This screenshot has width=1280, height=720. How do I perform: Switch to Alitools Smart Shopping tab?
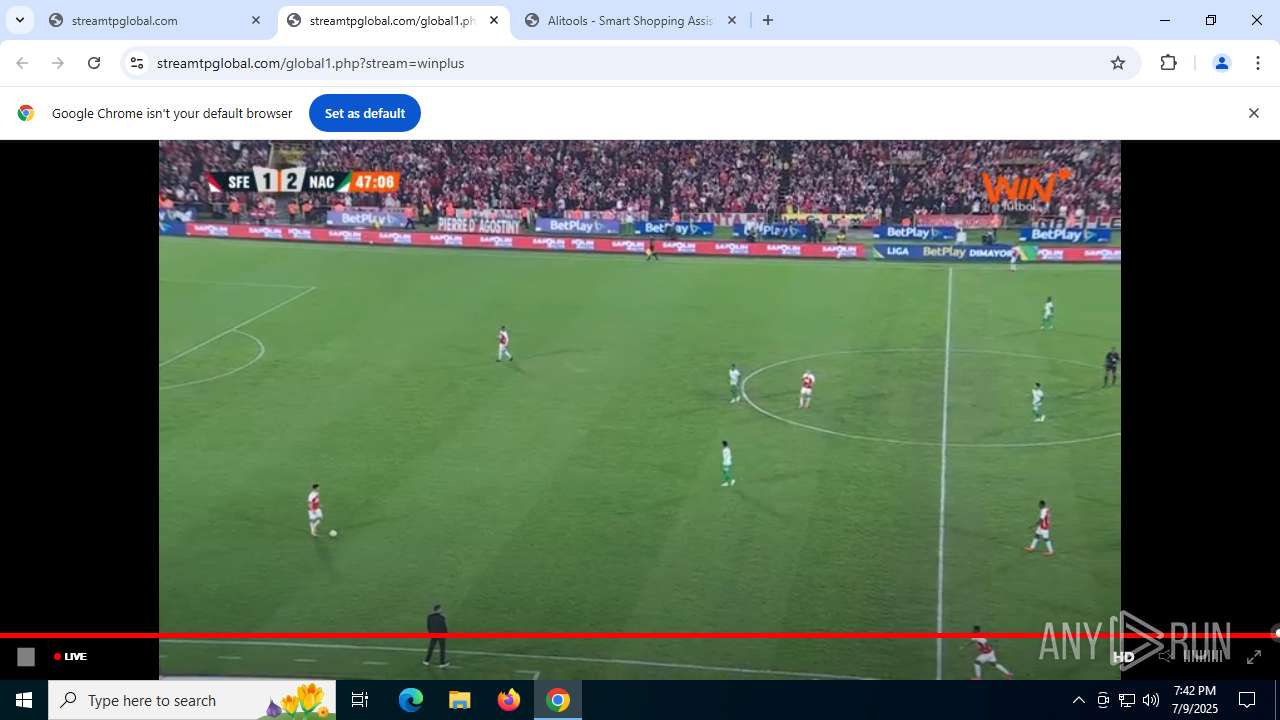(x=630, y=20)
